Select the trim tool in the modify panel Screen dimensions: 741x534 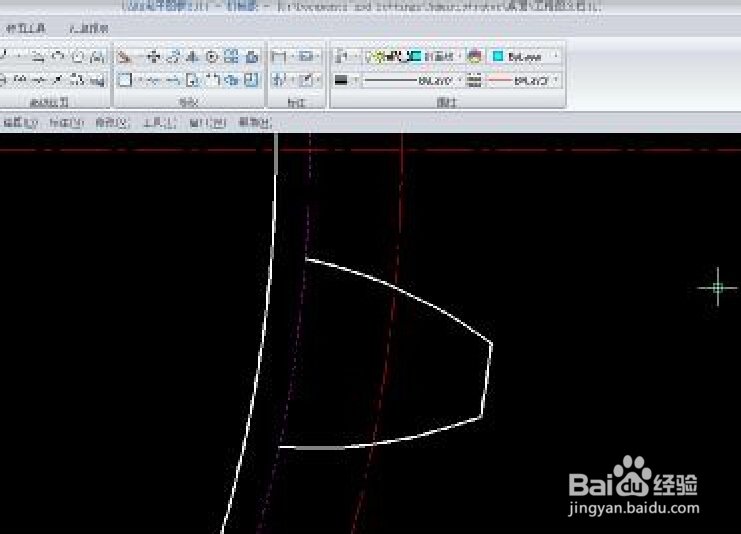click(152, 80)
